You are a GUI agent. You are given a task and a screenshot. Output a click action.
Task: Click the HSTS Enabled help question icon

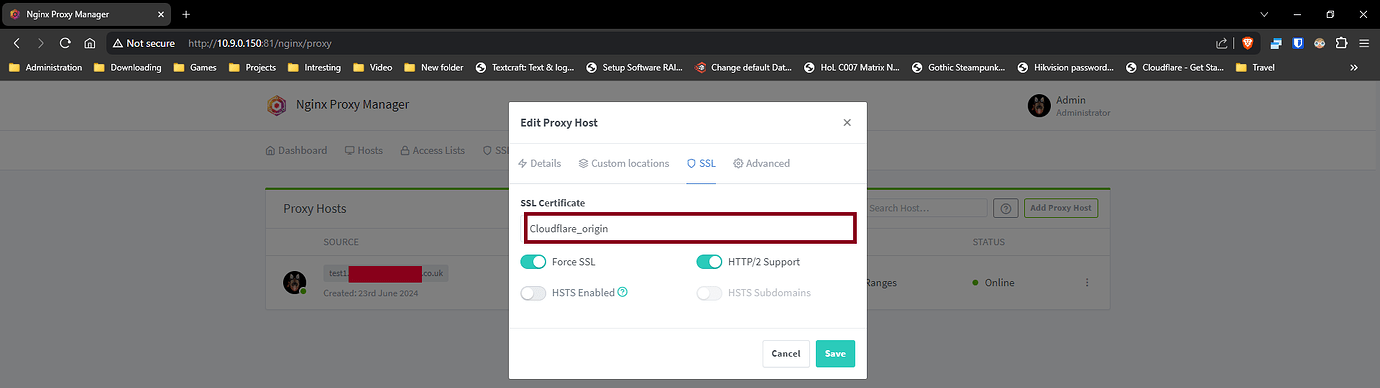click(x=622, y=292)
